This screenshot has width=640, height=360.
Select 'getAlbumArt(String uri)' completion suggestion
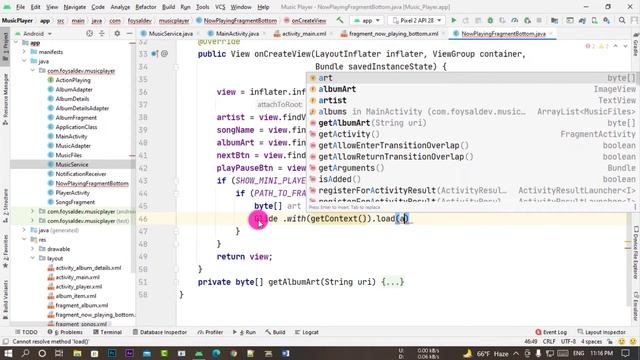pyautogui.click(x=472, y=123)
